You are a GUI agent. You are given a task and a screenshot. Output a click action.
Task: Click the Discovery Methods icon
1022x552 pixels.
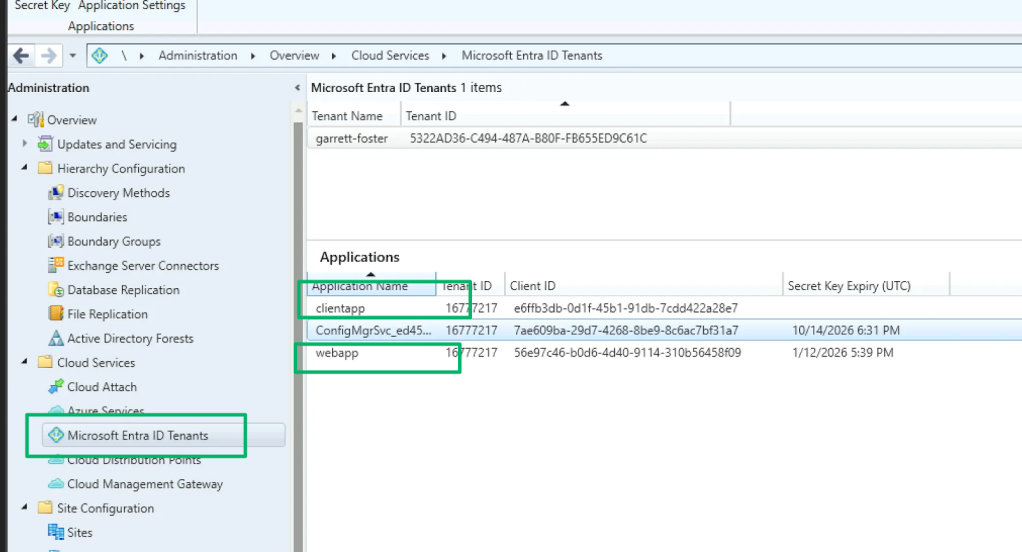[x=56, y=193]
